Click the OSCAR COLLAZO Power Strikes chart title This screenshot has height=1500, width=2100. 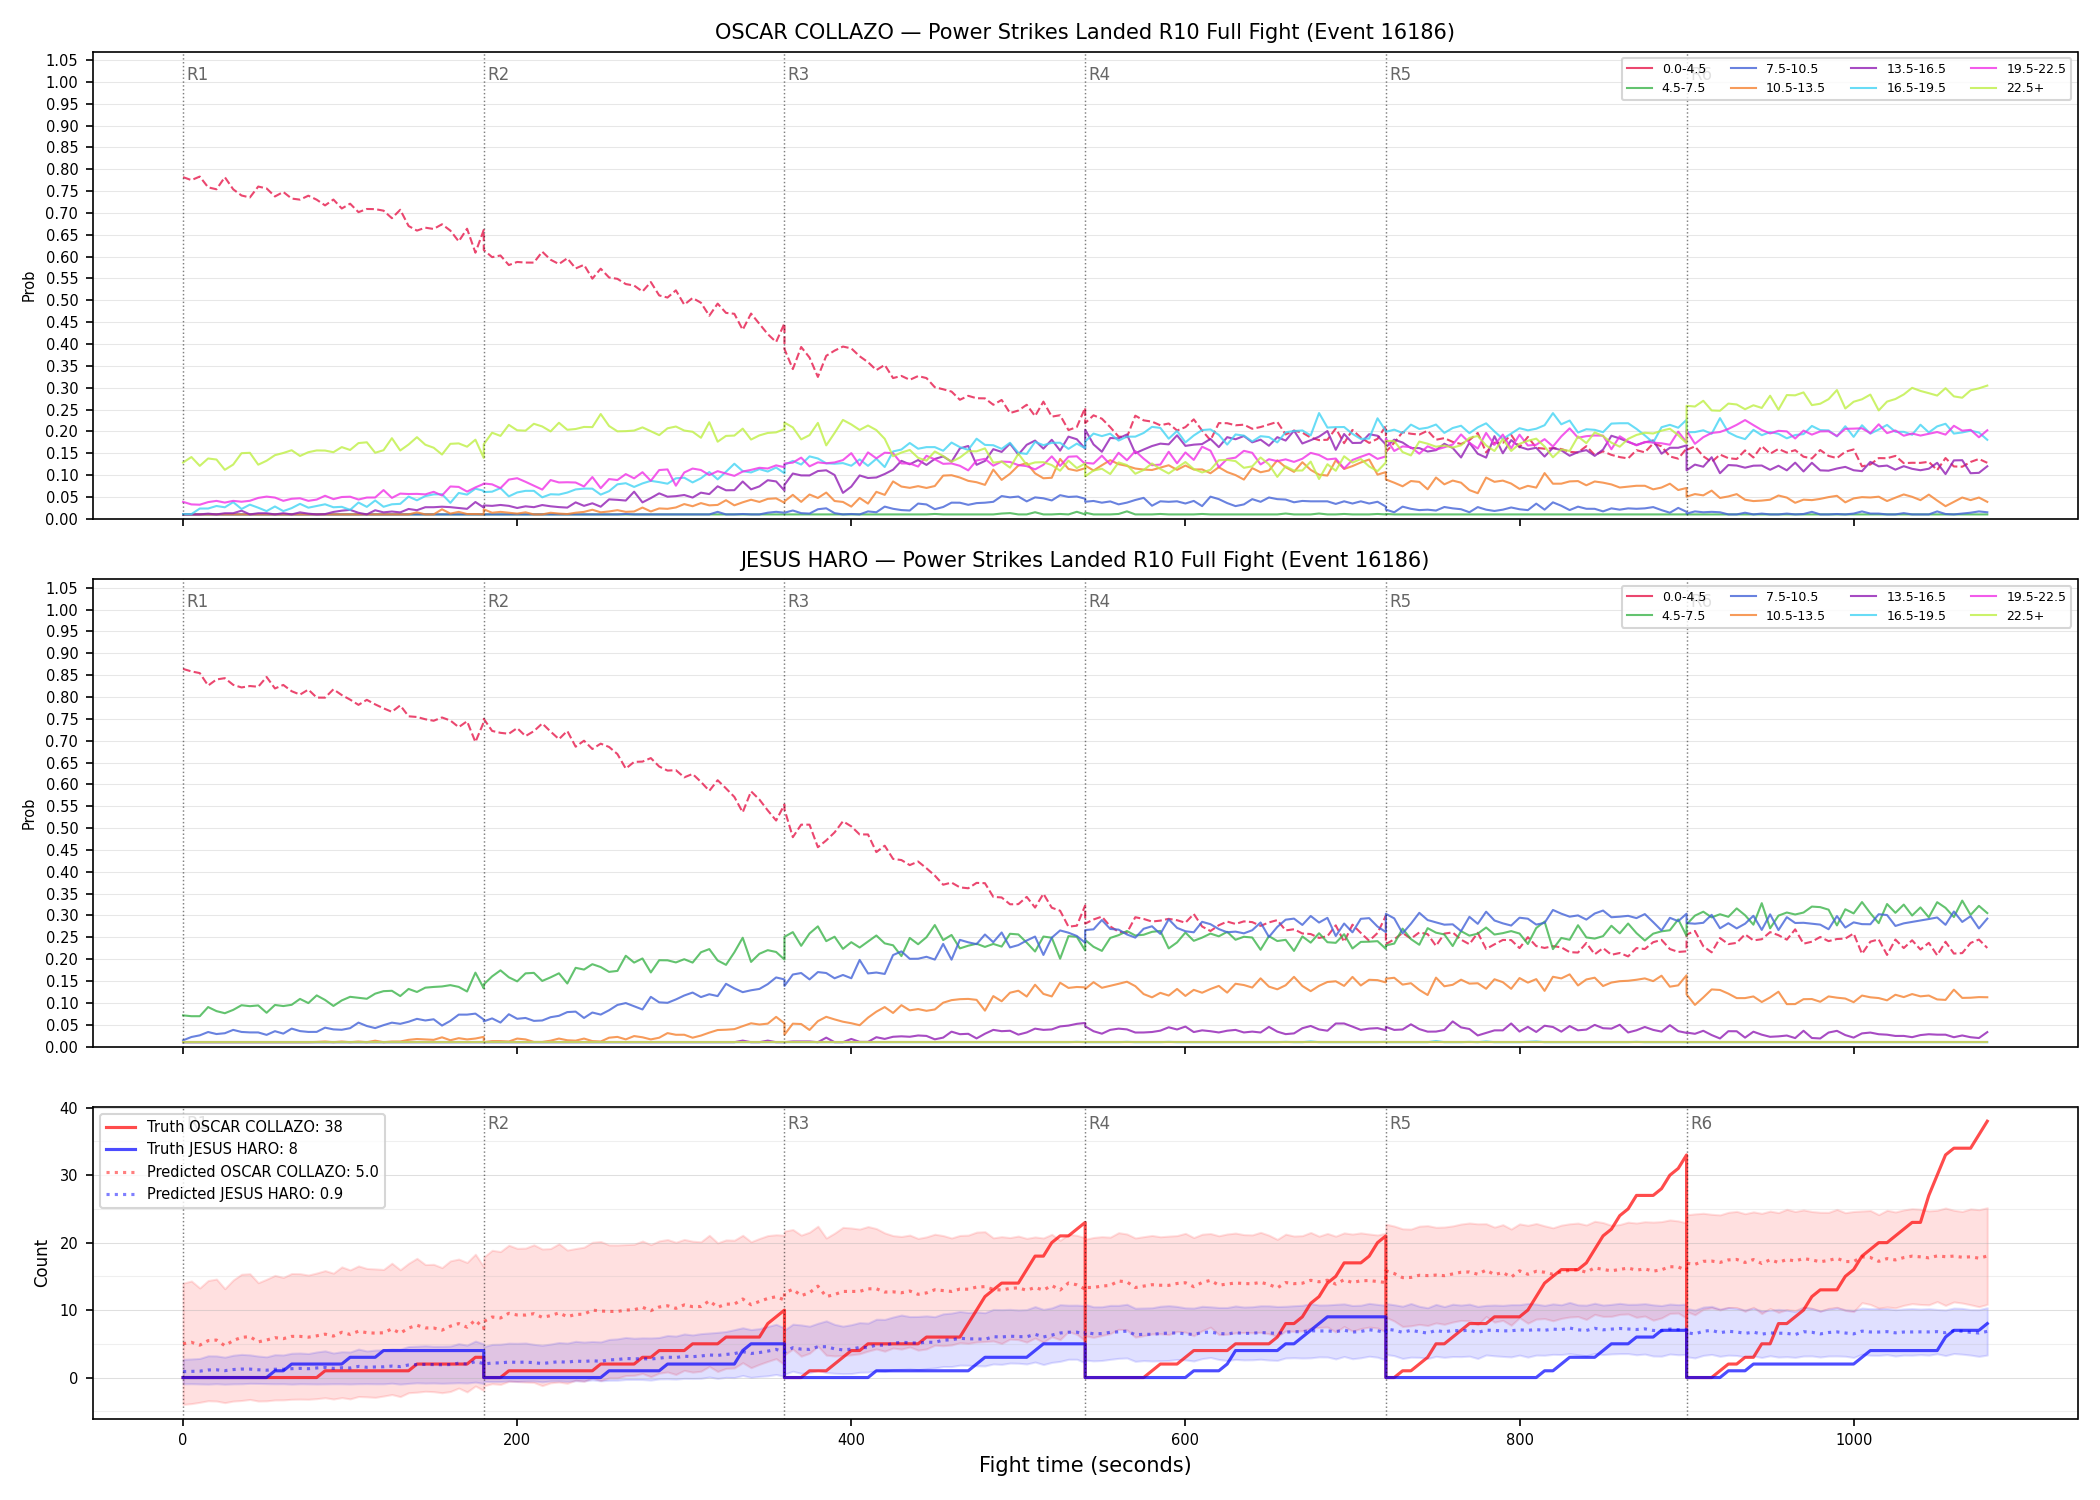click(x=1084, y=32)
